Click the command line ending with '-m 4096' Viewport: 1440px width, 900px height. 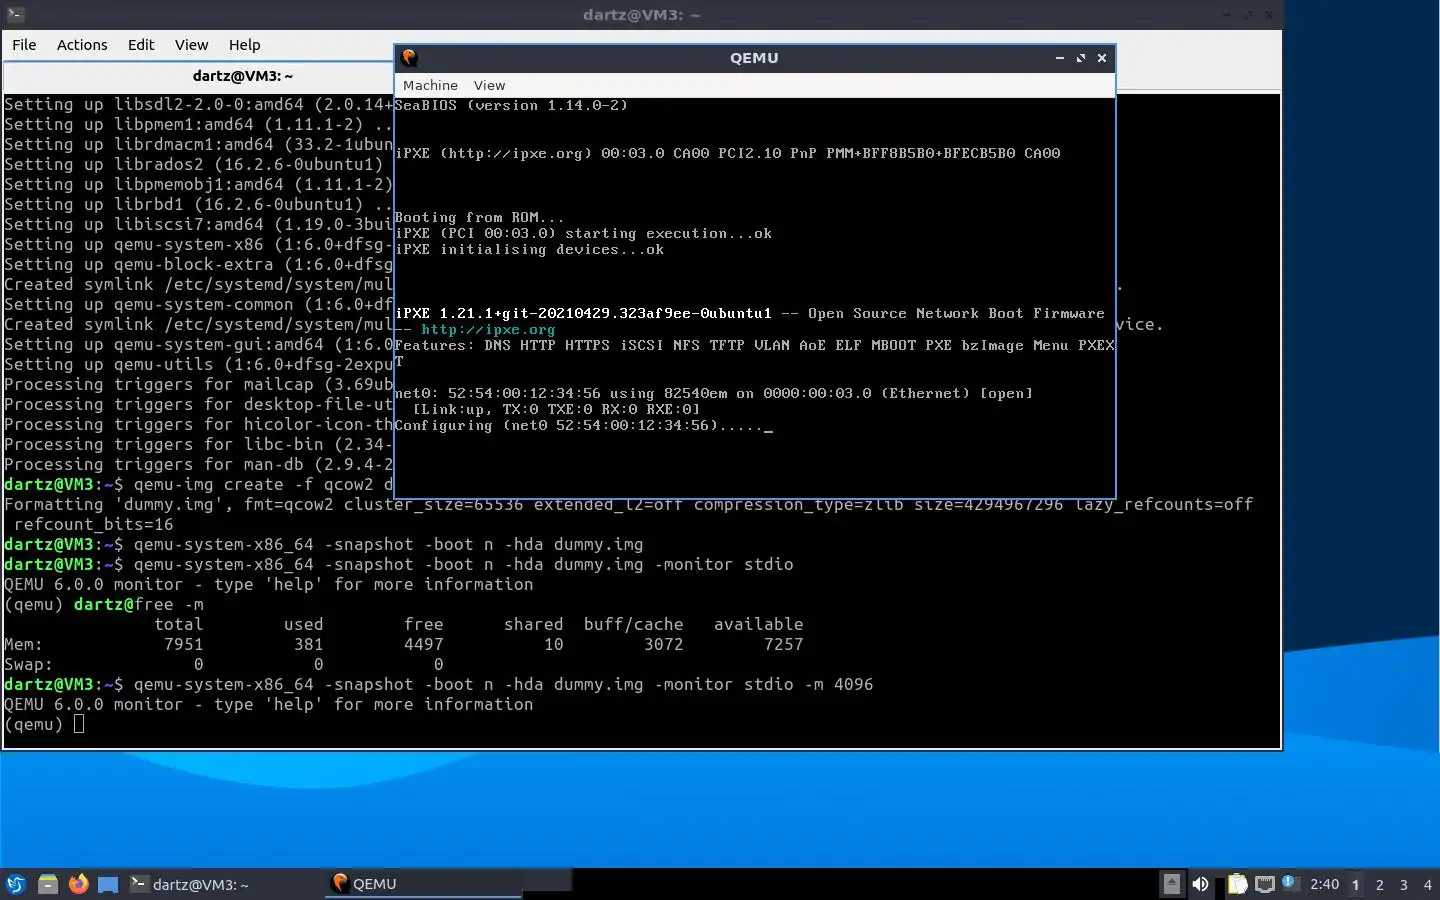439,684
